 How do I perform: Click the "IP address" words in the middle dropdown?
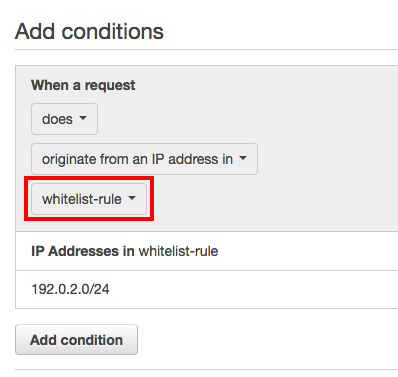pyautogui.click(x=183, y=159)
